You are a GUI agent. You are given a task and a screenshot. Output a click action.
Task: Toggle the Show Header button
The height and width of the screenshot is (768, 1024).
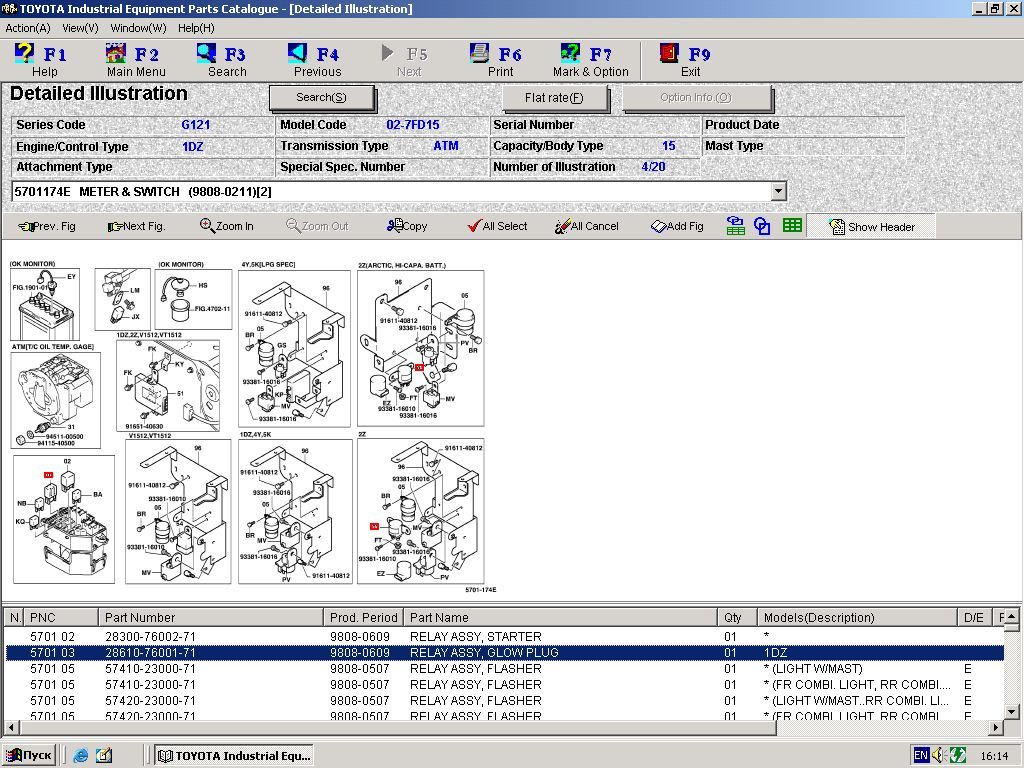(x=871, y=227)
